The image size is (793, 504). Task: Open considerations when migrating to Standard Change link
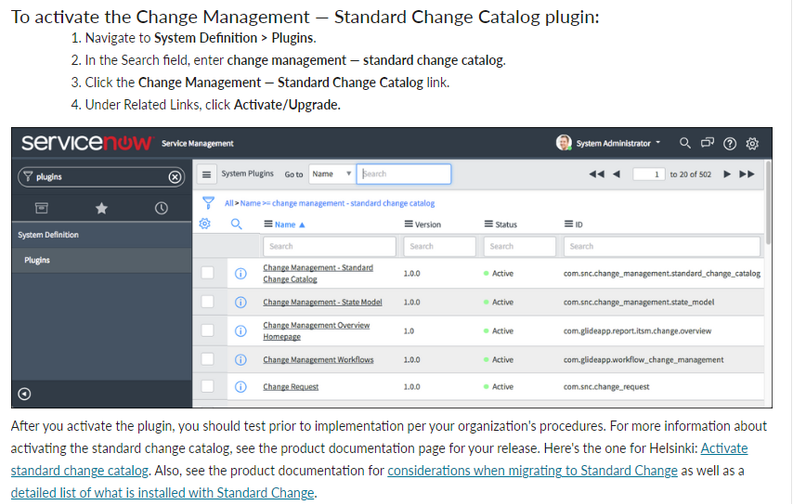532,471
